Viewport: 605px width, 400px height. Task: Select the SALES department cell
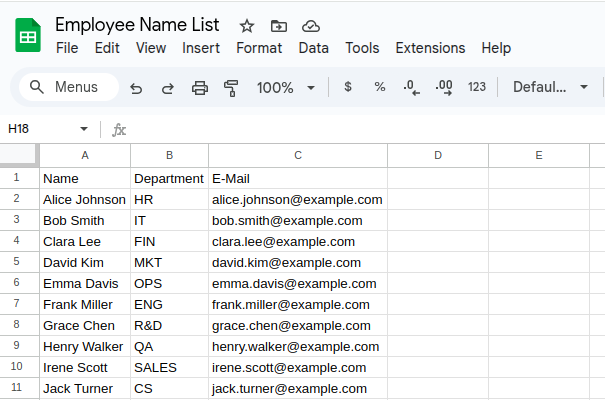(169, 367)
